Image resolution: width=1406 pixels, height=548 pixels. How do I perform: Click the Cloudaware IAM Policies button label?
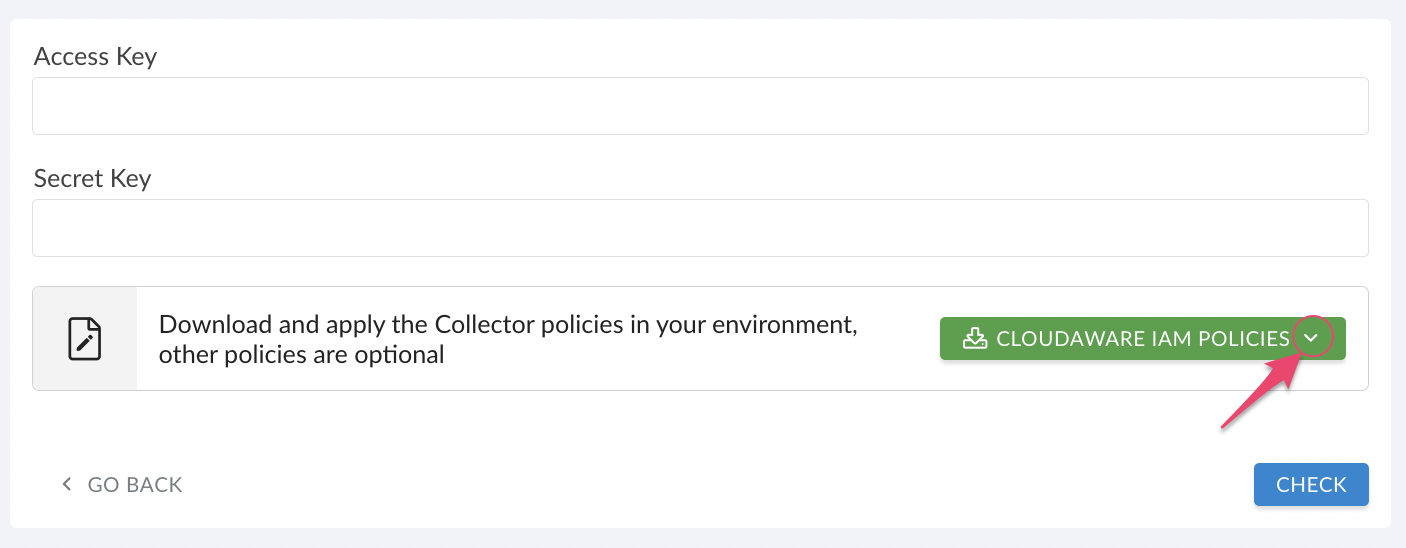coord(1143,339)
